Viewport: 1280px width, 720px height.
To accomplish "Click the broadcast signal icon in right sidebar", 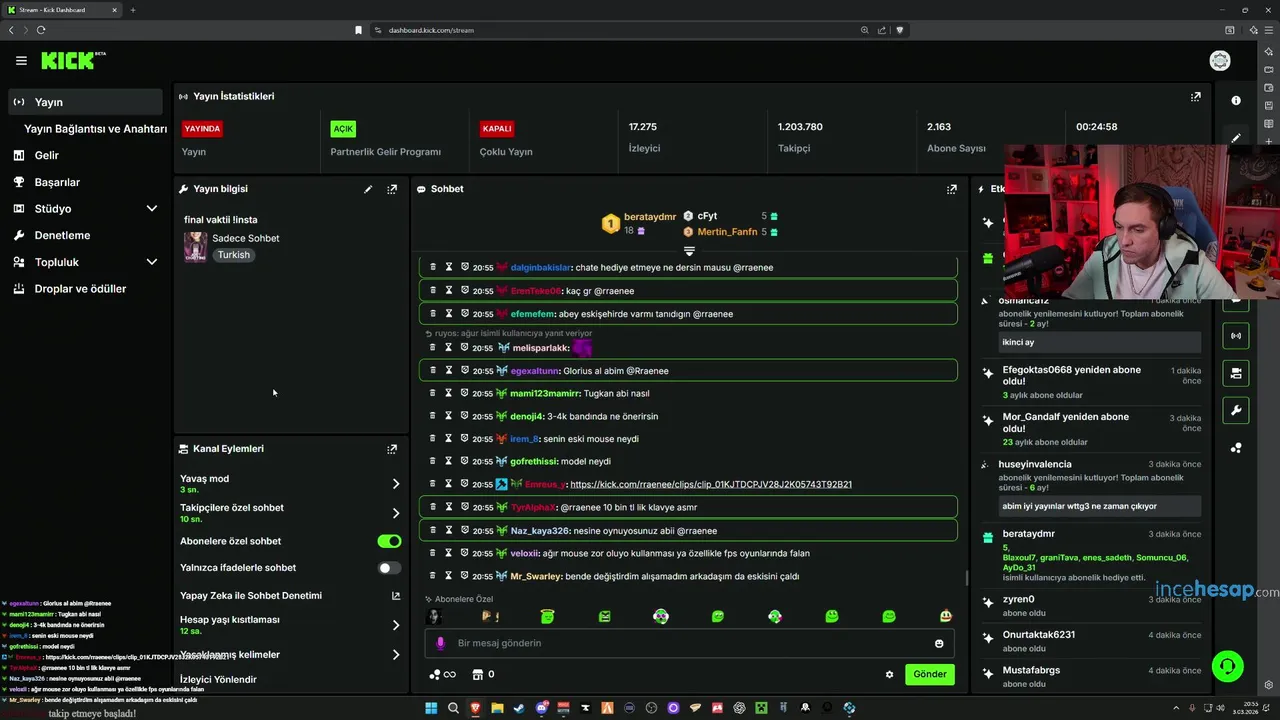I will pos(1236,336).
